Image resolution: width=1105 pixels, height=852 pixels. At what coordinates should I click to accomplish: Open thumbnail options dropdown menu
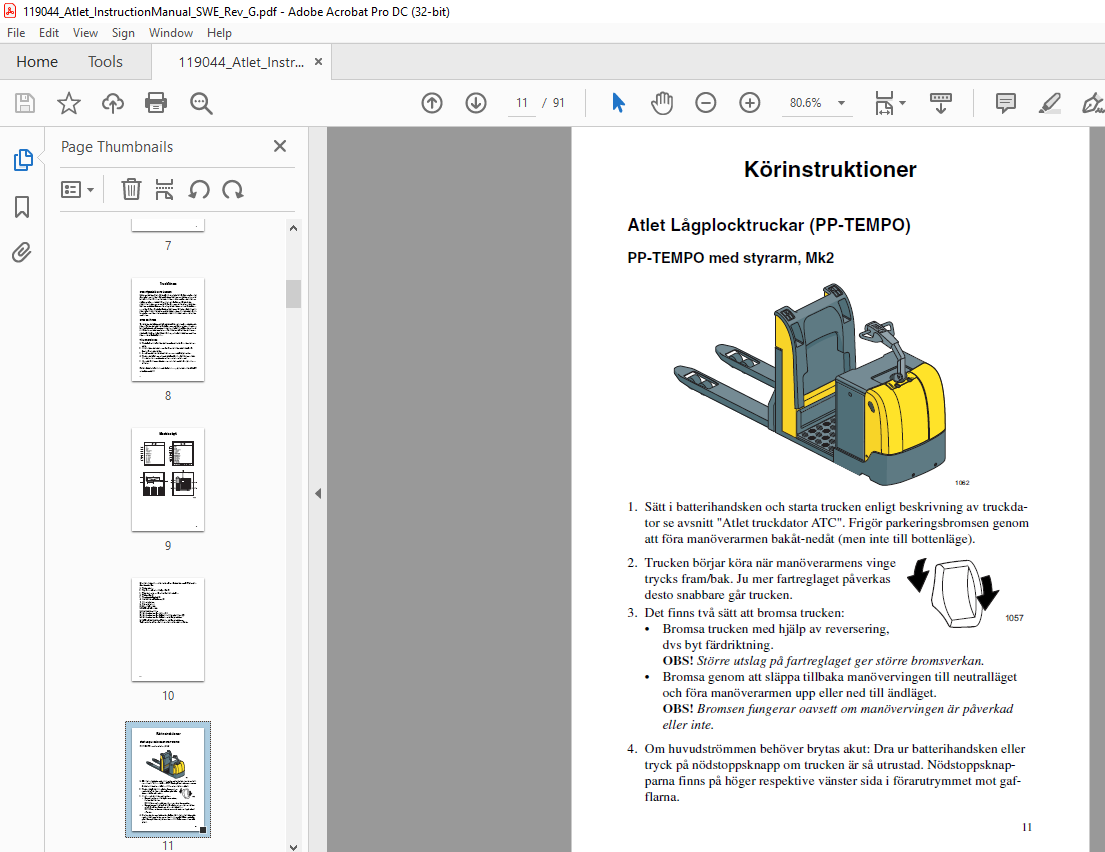coord(78,190)
